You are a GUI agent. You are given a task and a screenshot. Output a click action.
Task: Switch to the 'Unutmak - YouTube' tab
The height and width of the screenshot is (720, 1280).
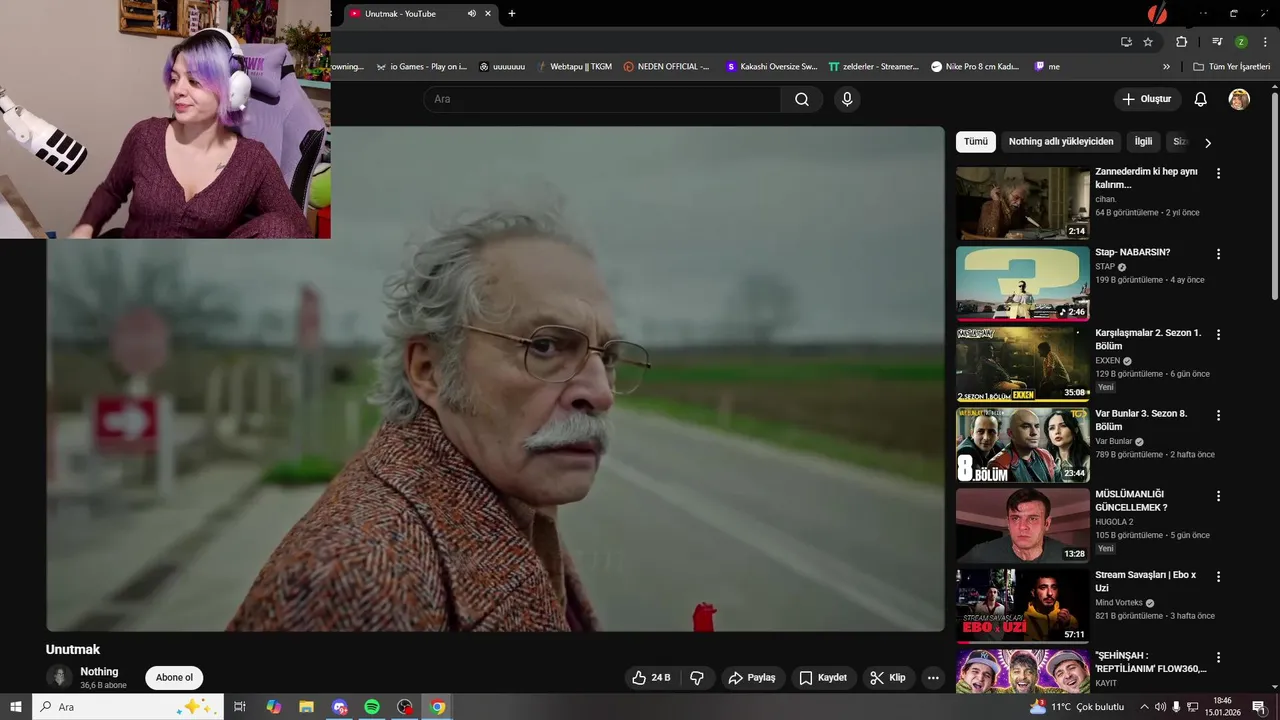click(x=421, y=14)
